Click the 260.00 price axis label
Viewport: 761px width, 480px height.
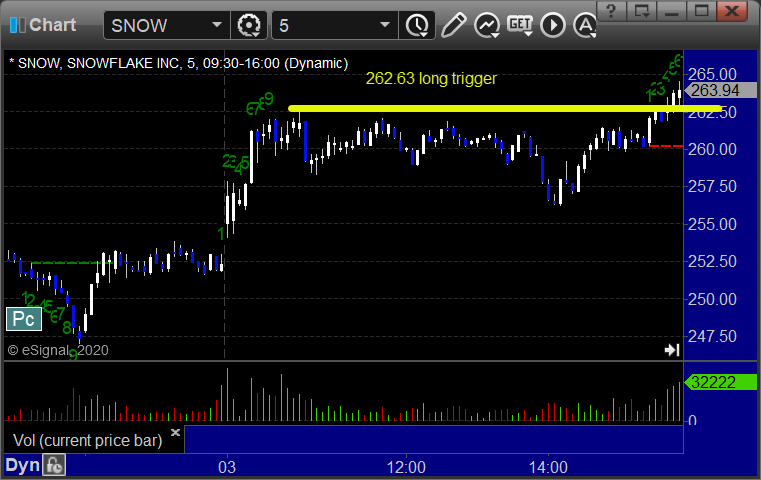712,149
